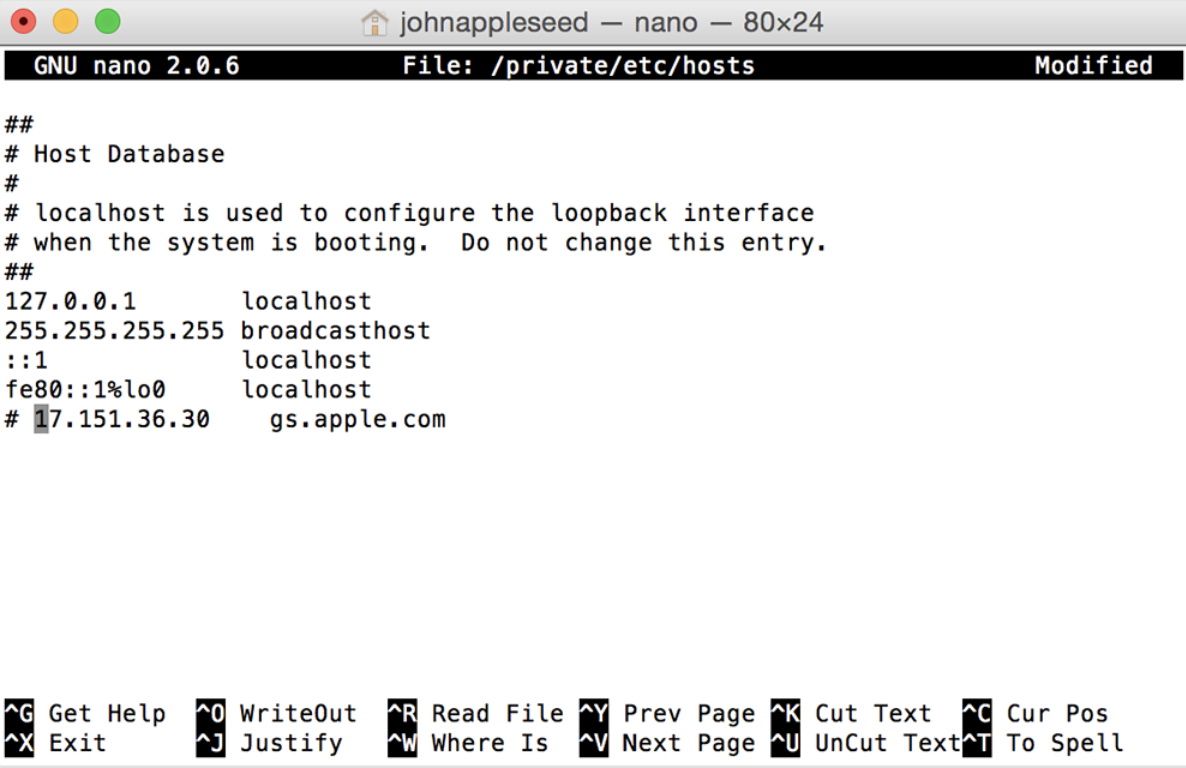Click the ^C Cur Pos shortcut icon
The height and width of the screenshot is (768, 1186).
pos(975,713)
